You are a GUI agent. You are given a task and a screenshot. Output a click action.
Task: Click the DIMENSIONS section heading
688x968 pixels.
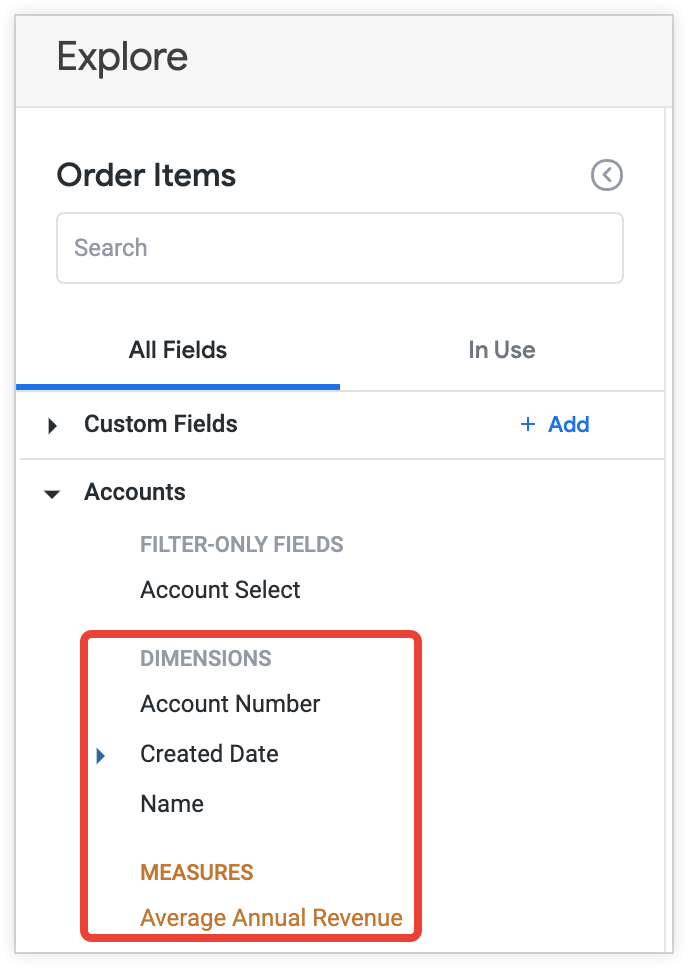206,658
